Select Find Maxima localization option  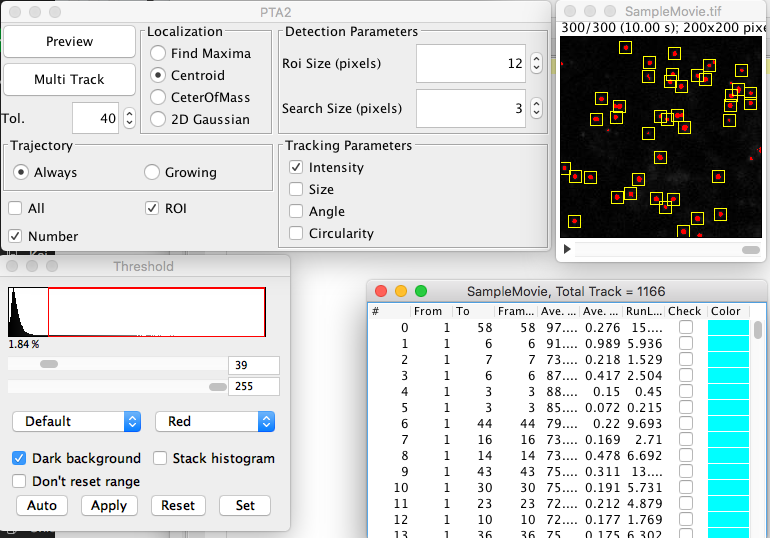(158, 53)
